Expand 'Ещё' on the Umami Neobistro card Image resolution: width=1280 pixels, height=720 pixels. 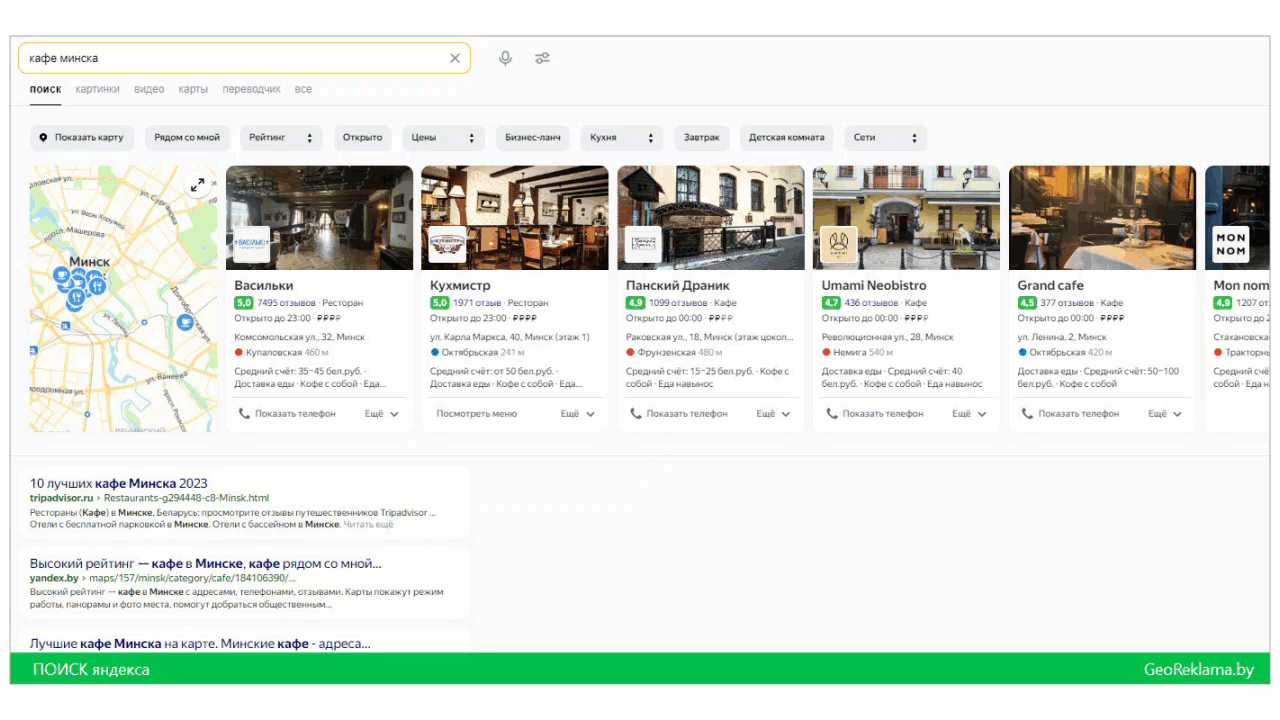pyautogui.click(x=970, y=414)
